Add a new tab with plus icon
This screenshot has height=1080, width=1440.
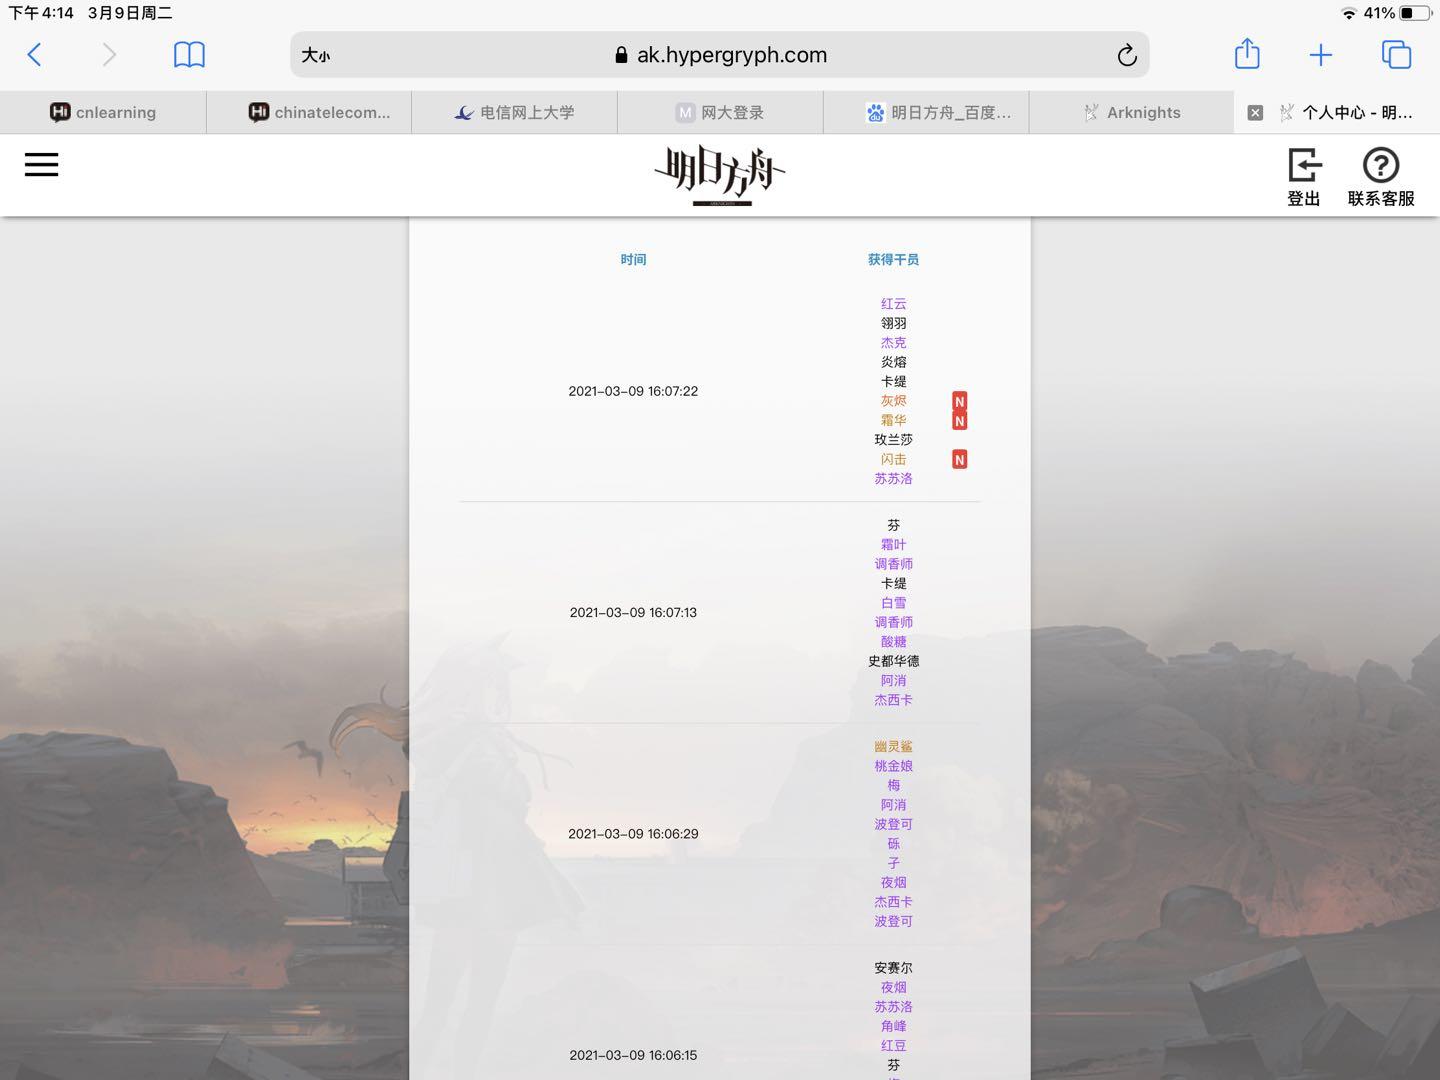point(1321,55)
